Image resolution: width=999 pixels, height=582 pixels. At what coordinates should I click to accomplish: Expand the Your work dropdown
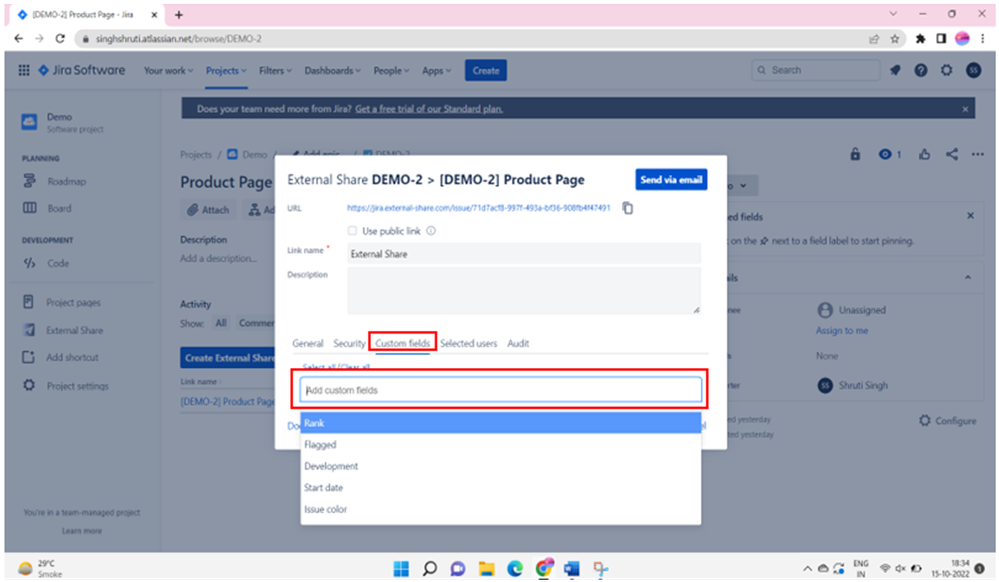pos(168,71)
